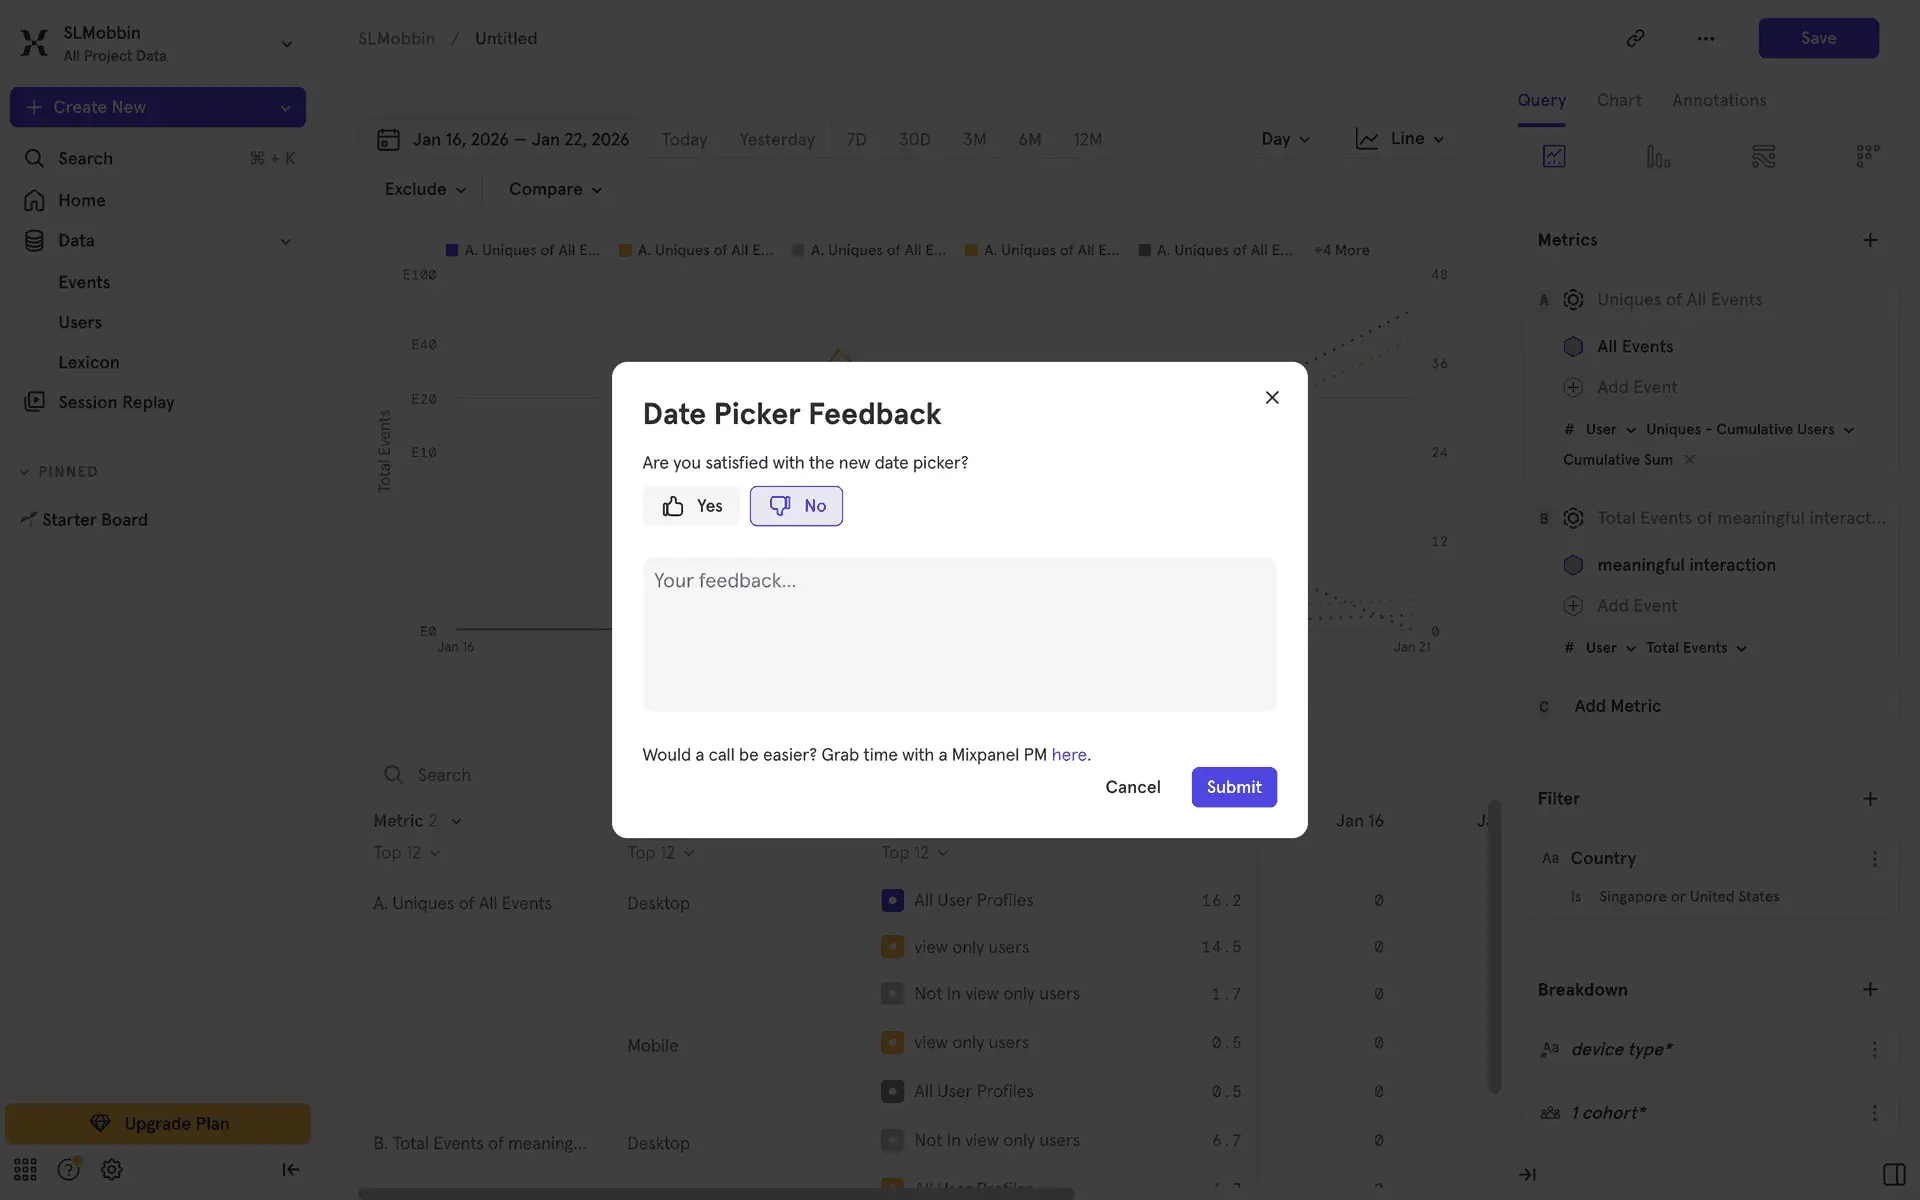1920x1200 pixels.
Task: Select the Insights line chart report icon
Action: coord(1554,156)
